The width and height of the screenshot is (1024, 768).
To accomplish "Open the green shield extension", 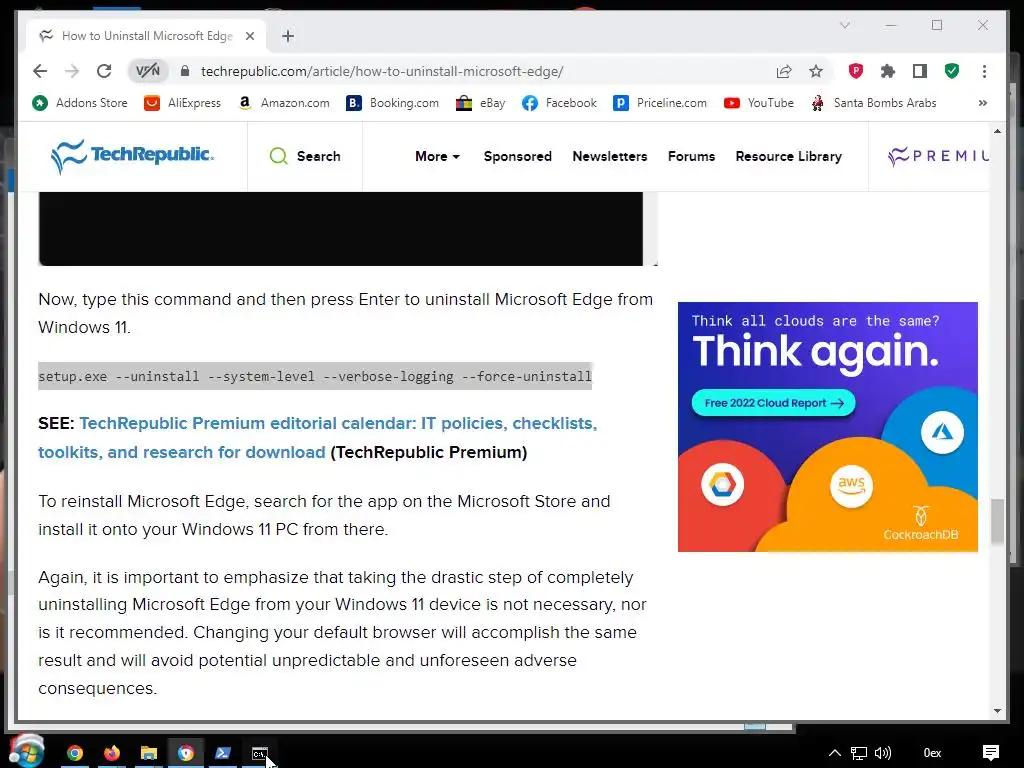I will (952, 71).
